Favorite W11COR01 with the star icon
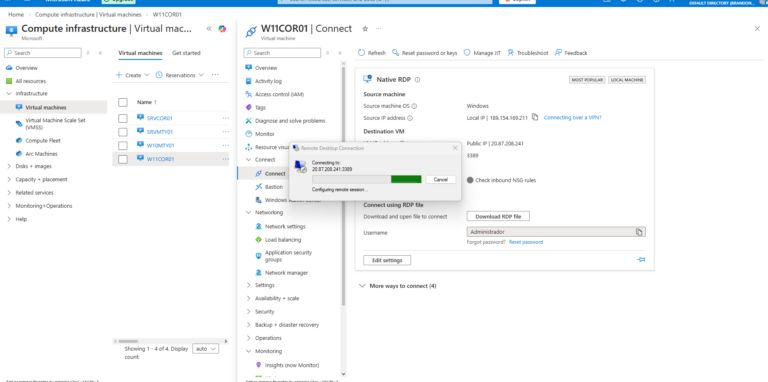Viewport: 768px width, 382px height. 365,29
